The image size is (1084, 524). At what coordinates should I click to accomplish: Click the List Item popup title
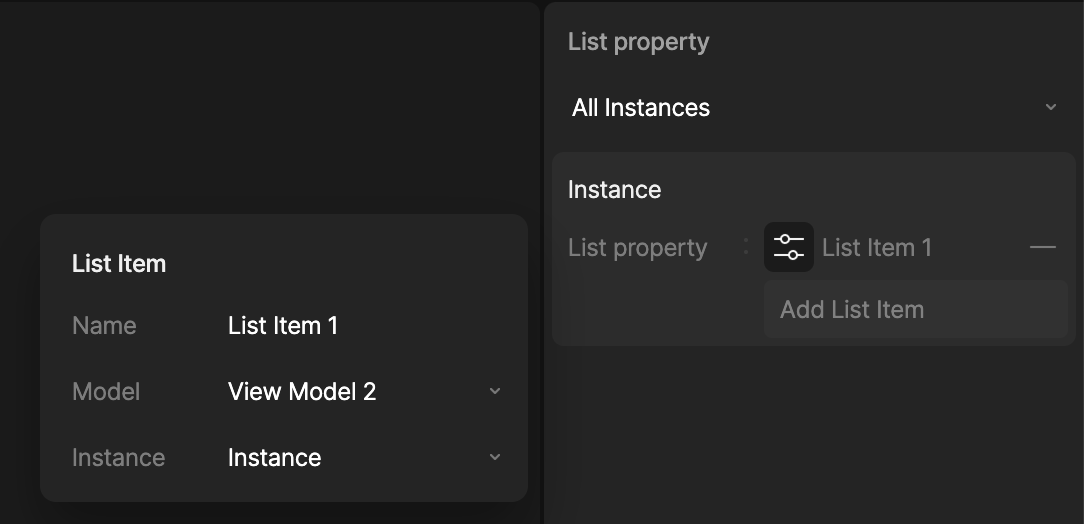[119, 263]
